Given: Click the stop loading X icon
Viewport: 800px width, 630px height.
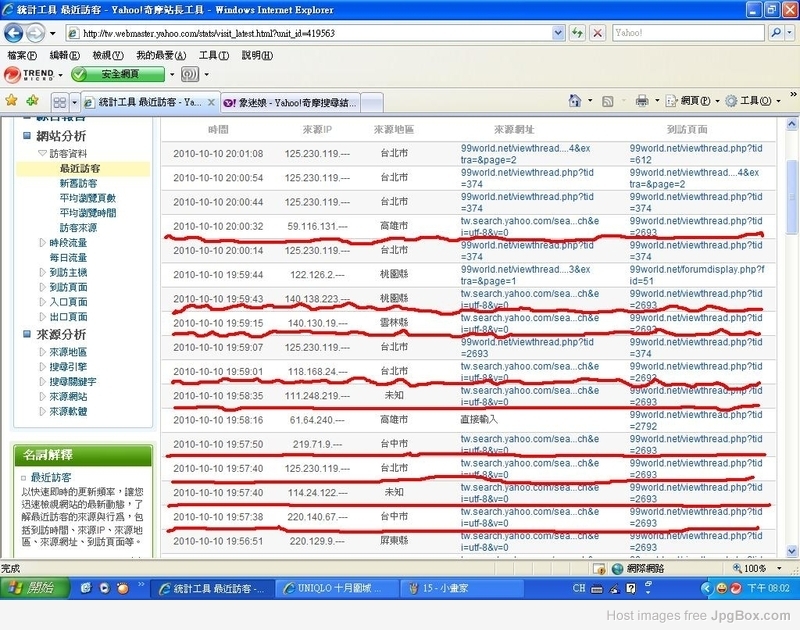Looking at the screenshot, I should (x=597, y=33).
